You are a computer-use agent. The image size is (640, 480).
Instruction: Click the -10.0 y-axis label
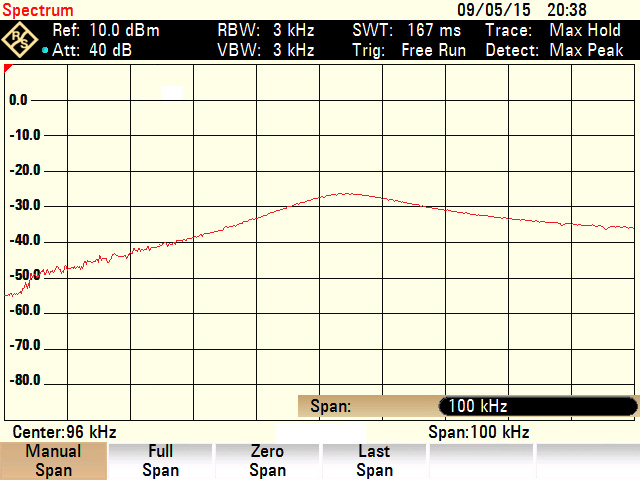tap(25, 135)
